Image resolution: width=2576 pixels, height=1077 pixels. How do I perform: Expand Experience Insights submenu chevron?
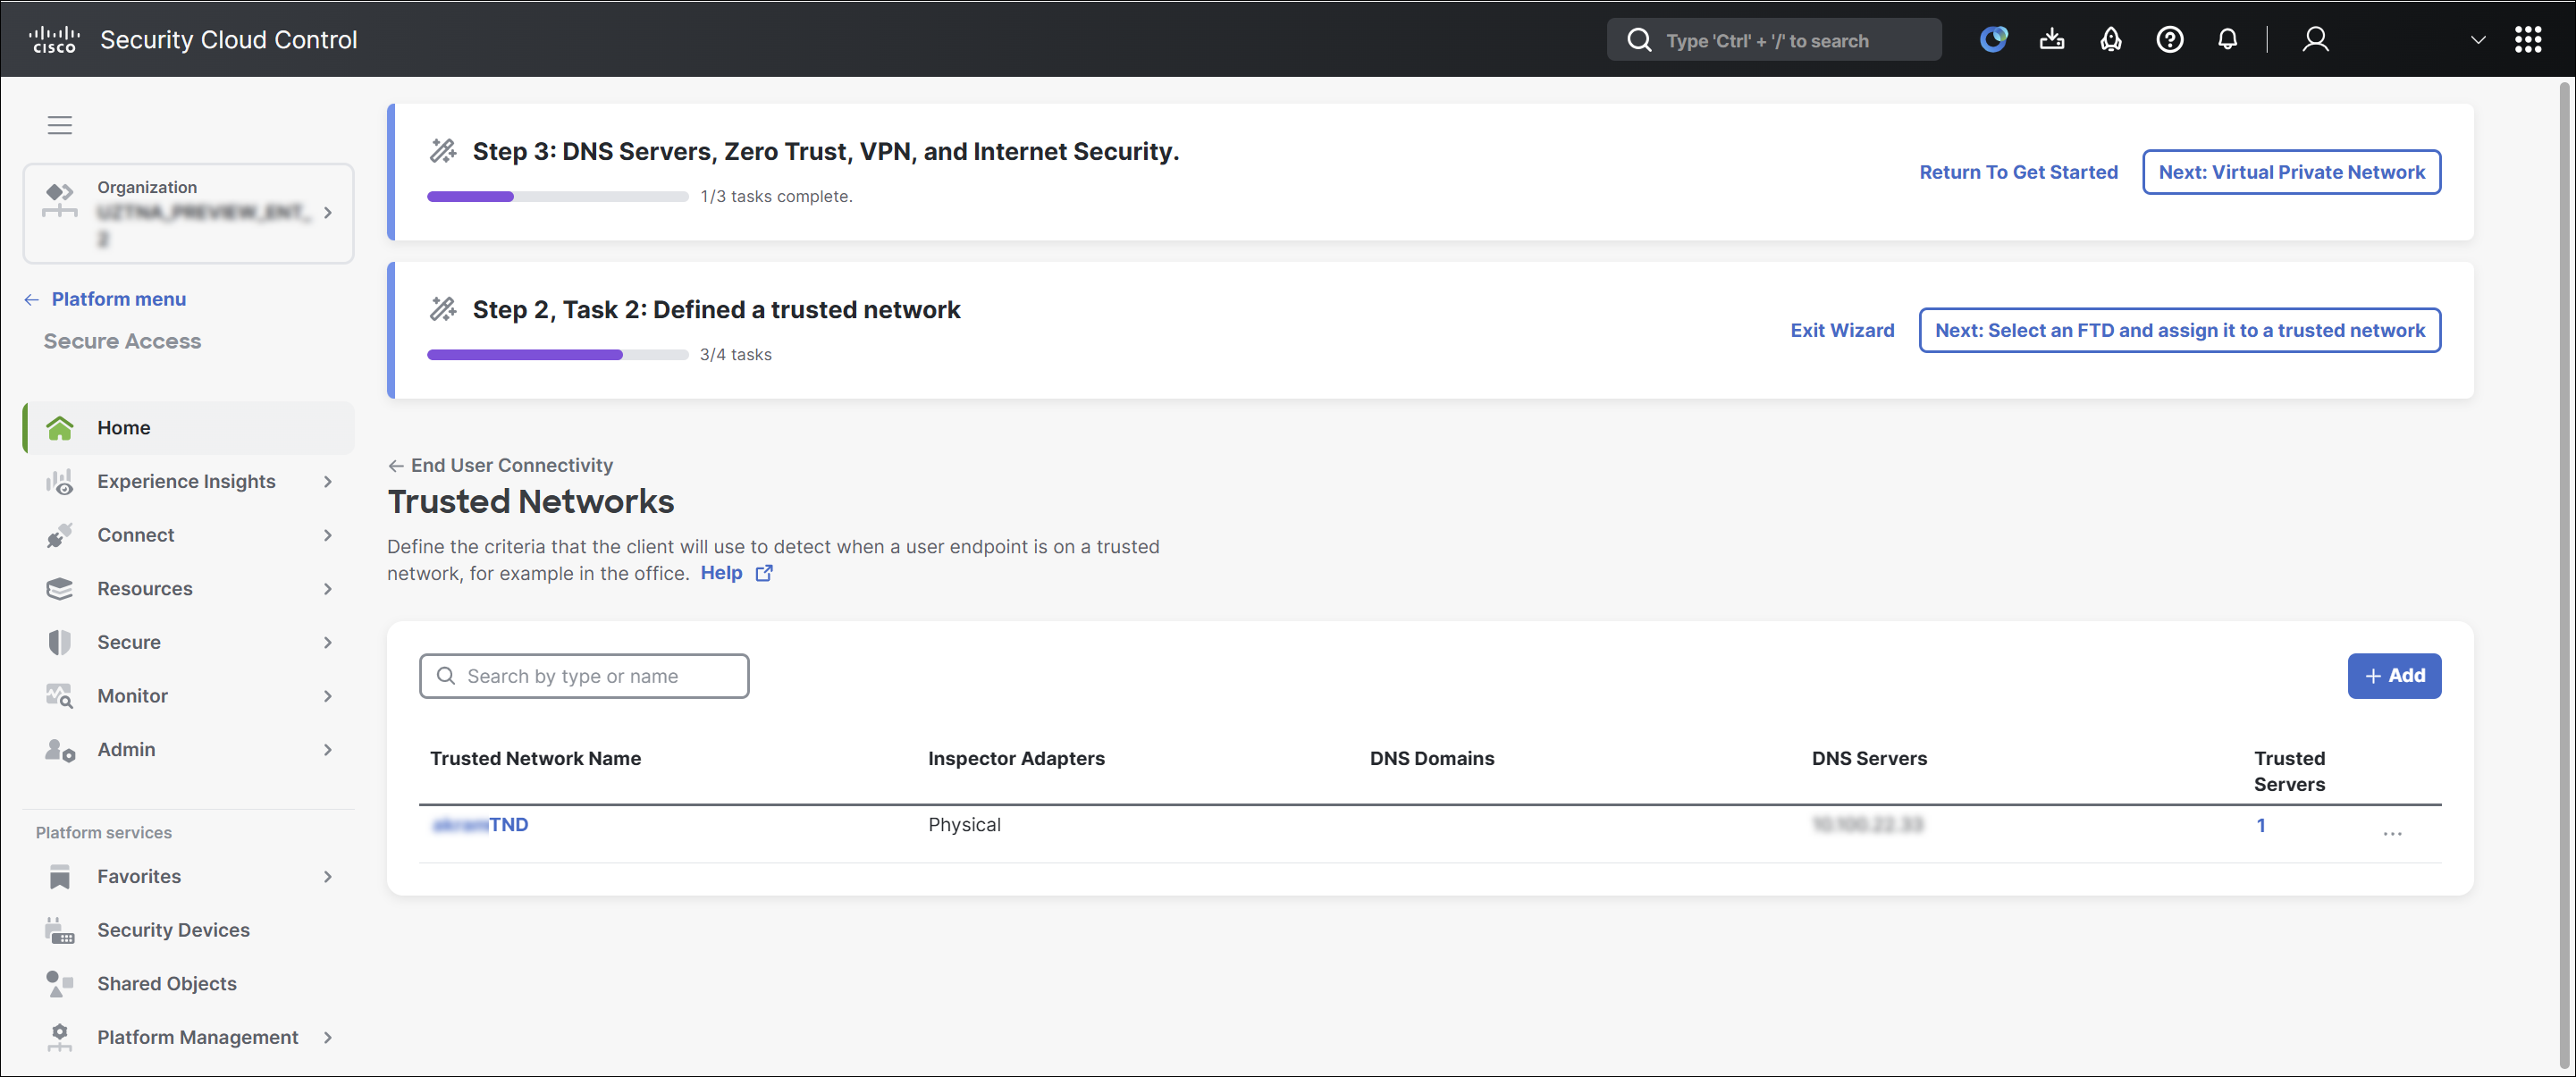327,482
